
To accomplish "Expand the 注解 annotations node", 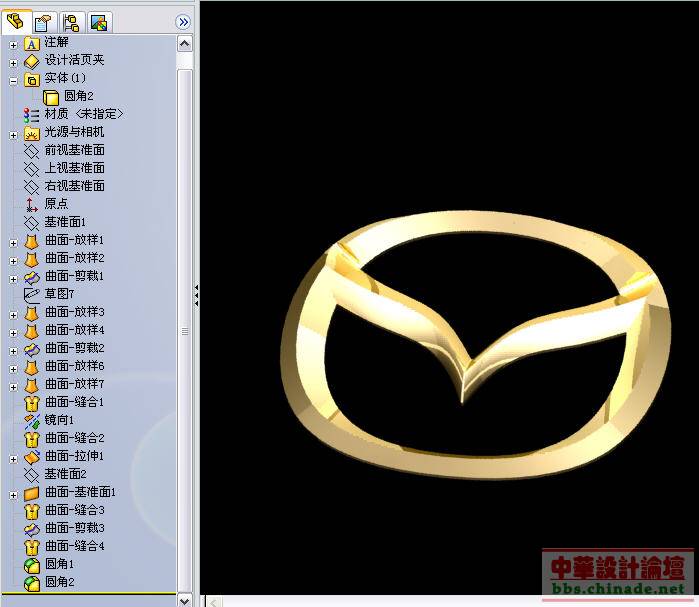I will tap(13, 45).
